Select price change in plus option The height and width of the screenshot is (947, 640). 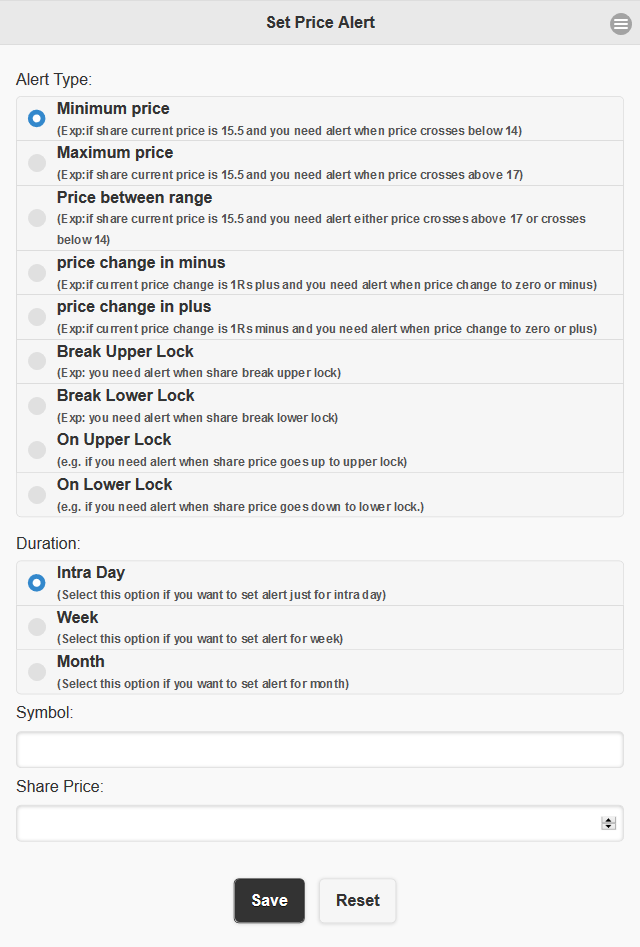tap(320, 317)
